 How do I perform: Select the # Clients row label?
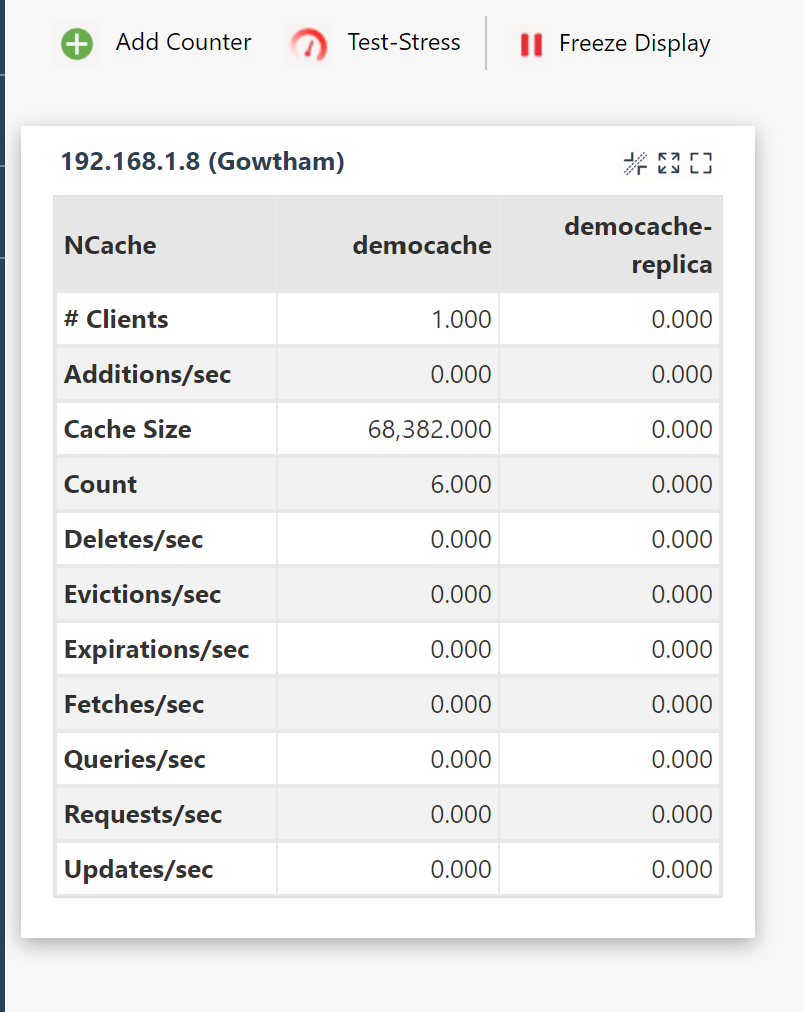pyautogui.click(x=116, y=319)
